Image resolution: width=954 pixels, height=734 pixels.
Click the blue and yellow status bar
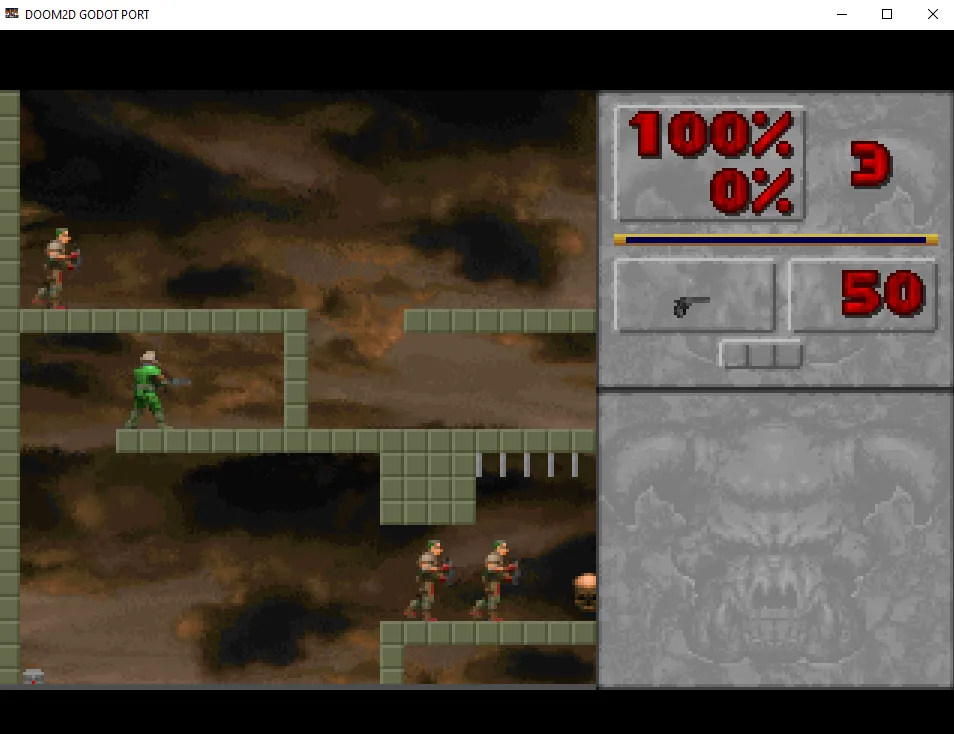pyautogui.click(x=776, y=240)
